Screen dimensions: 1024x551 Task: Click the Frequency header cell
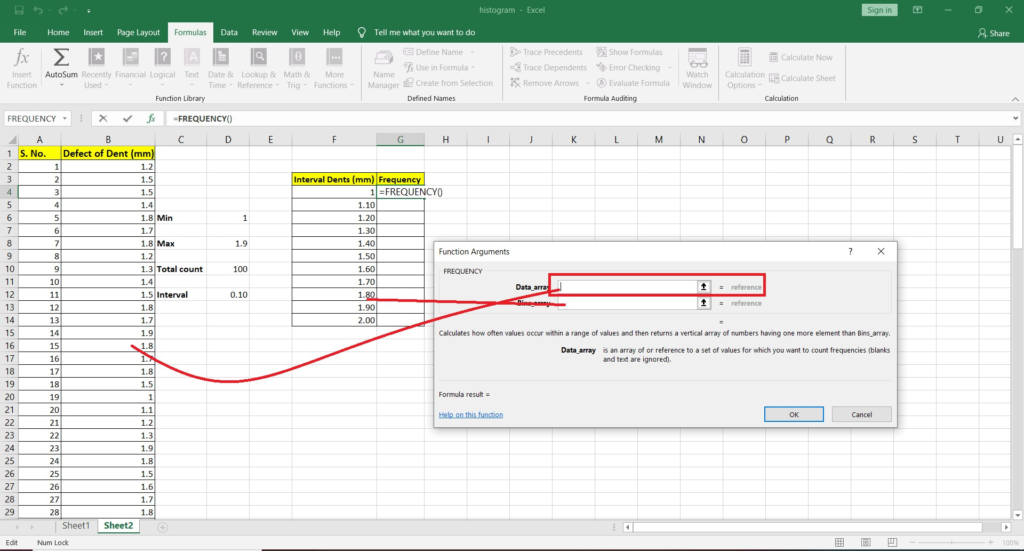(400, 179)
